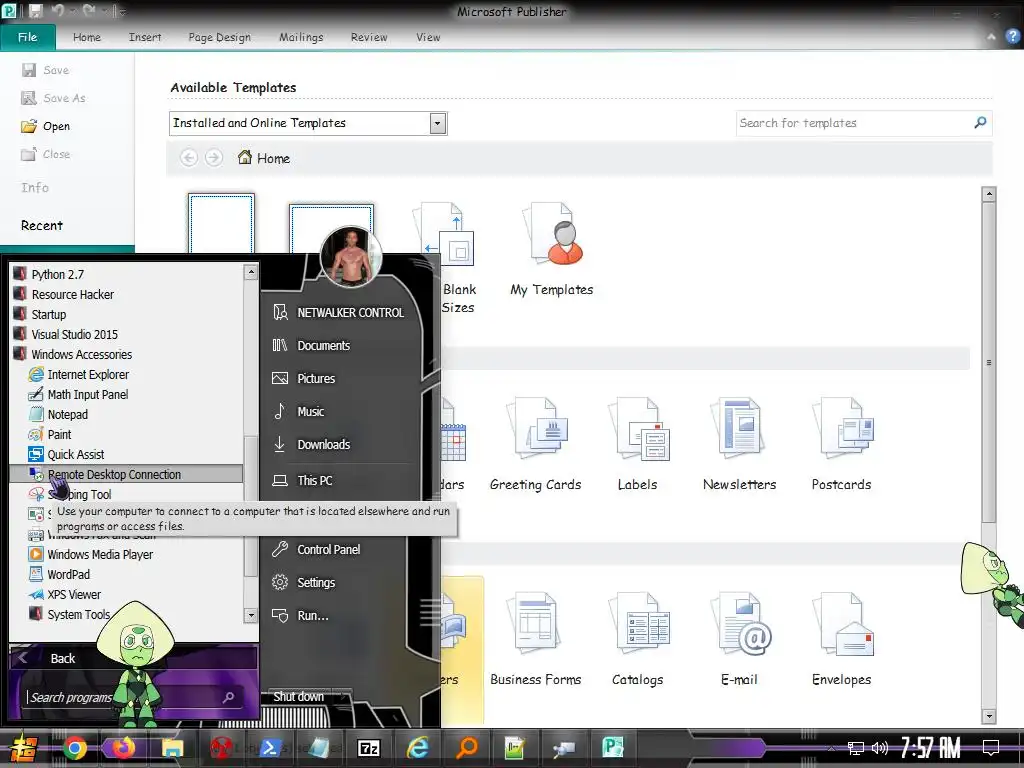Open 7-Zip from the taskbar
This screenshot has width=1024, height=768.
(x=369, y=748)
